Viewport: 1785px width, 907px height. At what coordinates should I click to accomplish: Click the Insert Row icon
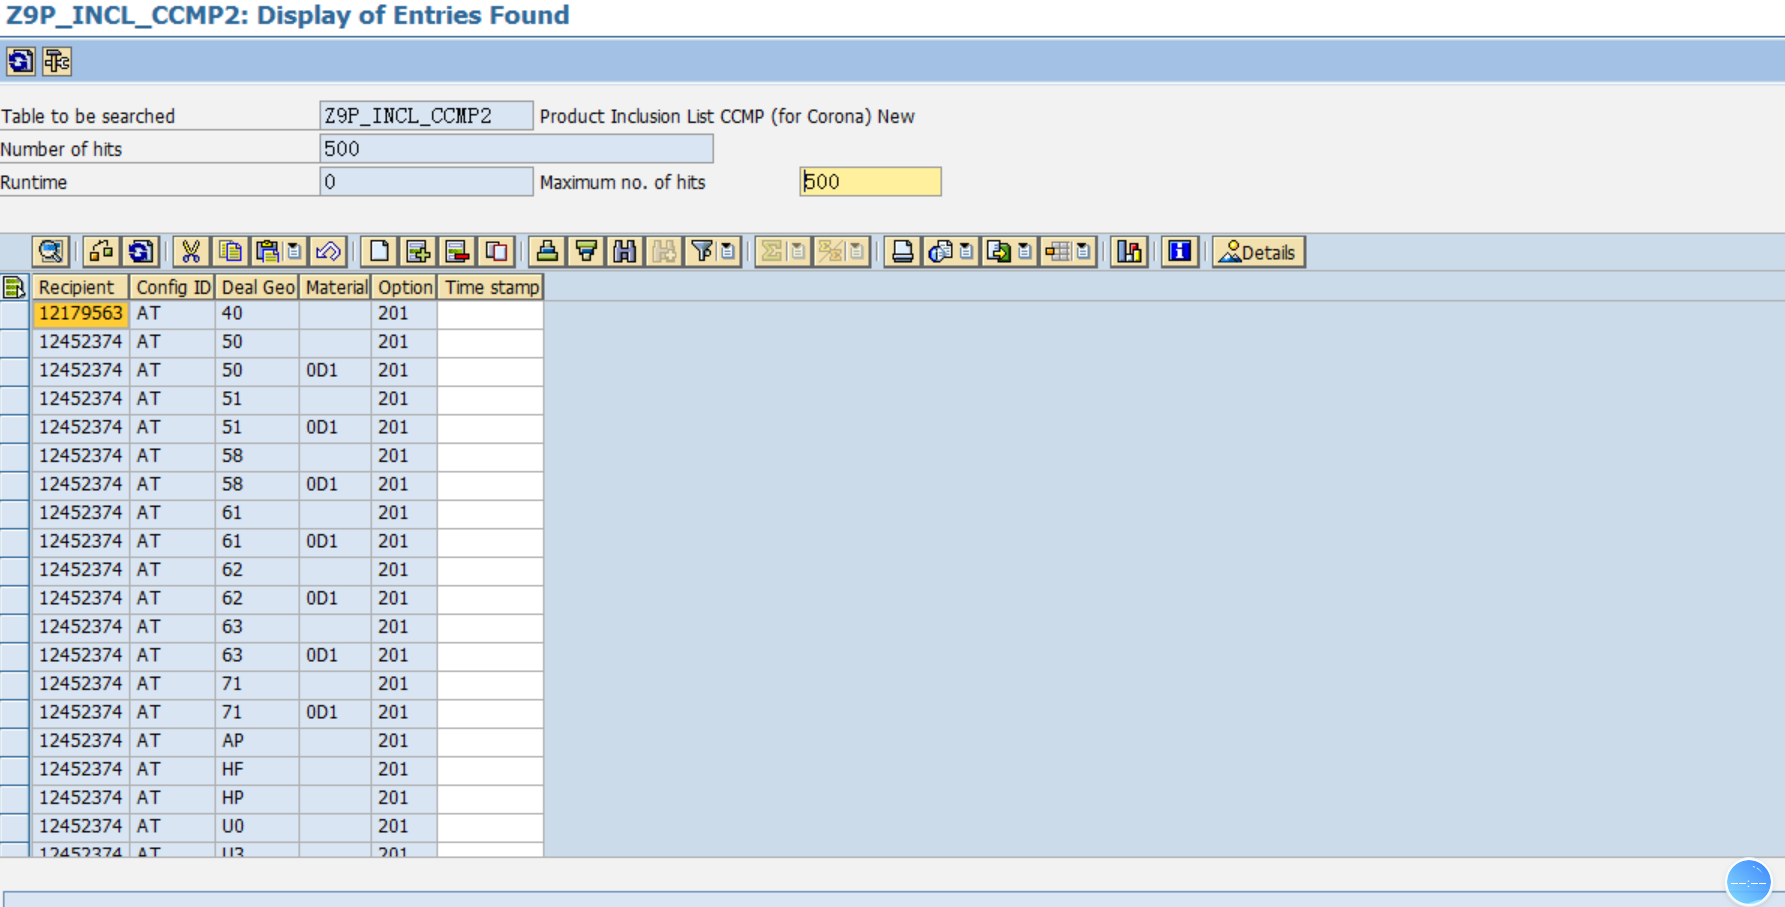coord(418,252)
